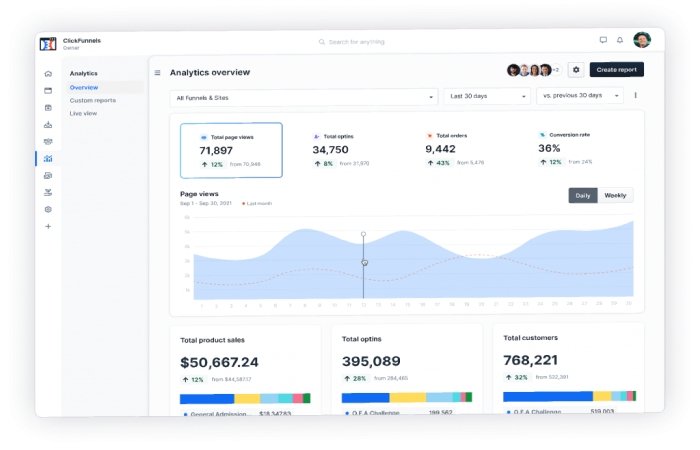
Task: Select the Conversion rate 36% metric card
Action: pos(565,148)
